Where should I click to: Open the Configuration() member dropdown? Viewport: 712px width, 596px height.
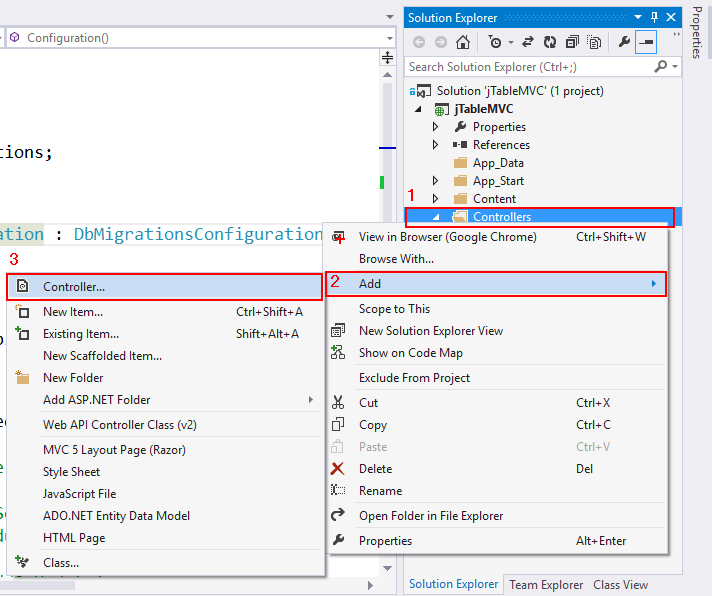coord(390,38)
